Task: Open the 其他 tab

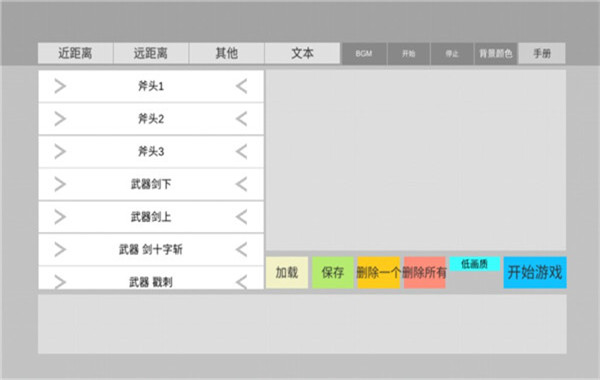Action: (x=227, y=53)
